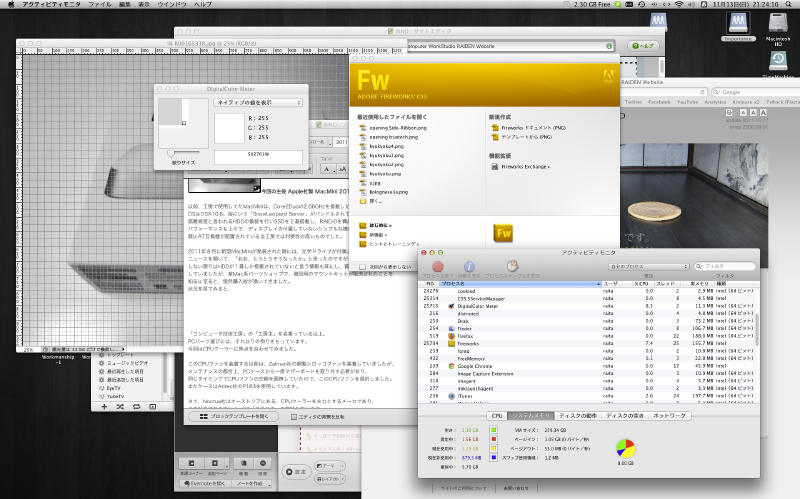
Task: Adjust aperture size slider in DigitalColor Meter
Action: point(171,153)
